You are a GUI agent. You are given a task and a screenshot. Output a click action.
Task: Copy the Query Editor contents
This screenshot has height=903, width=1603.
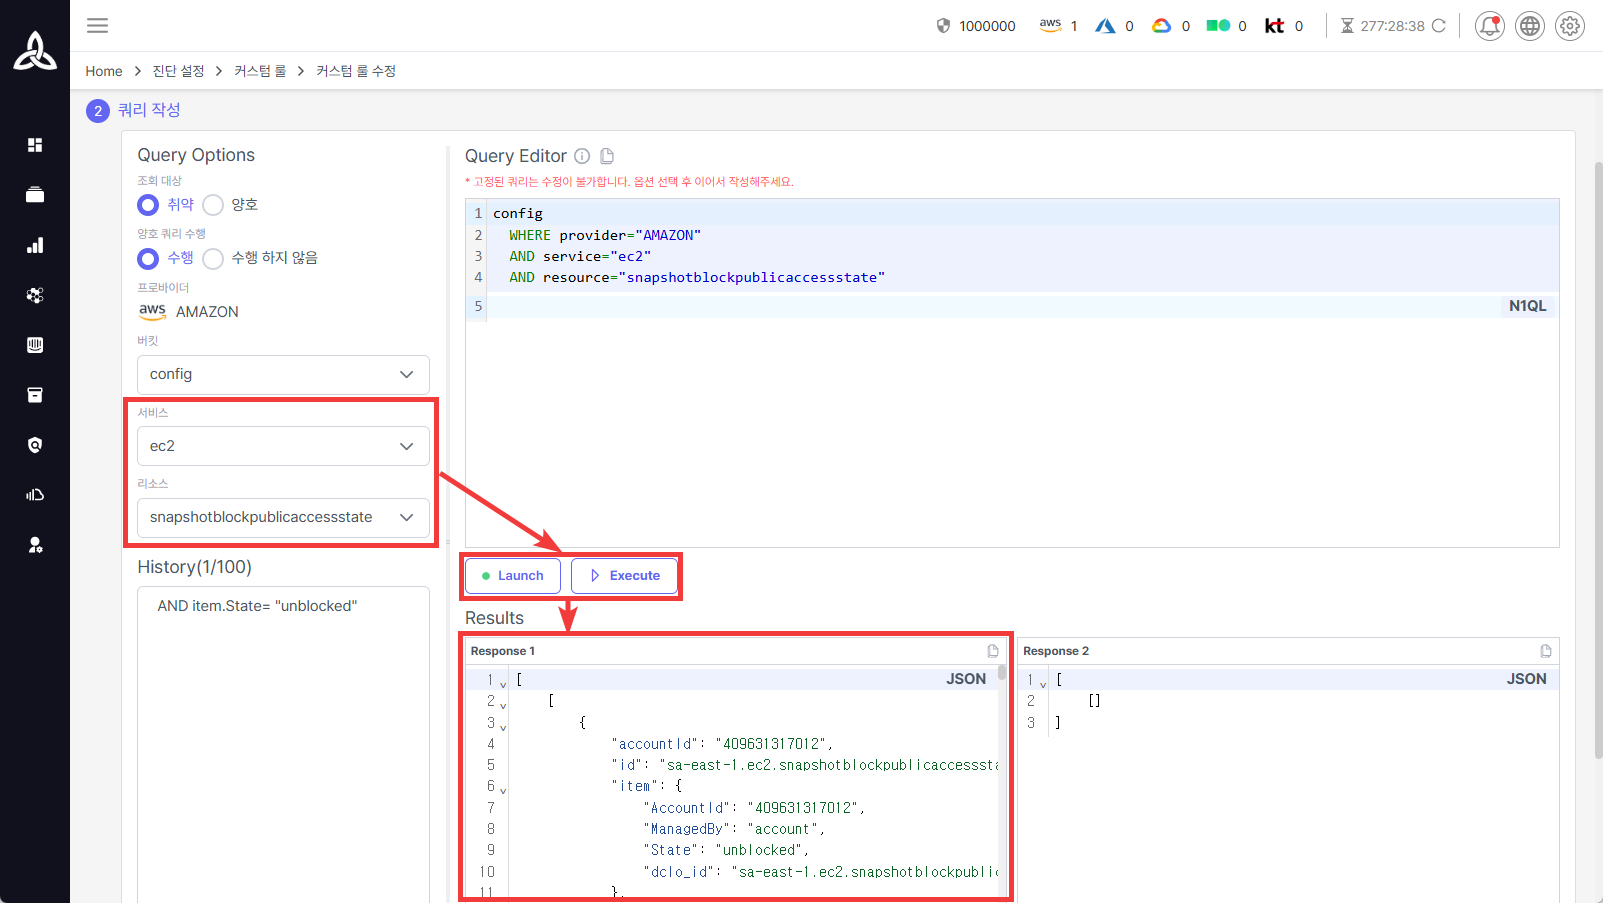(607, 156)
